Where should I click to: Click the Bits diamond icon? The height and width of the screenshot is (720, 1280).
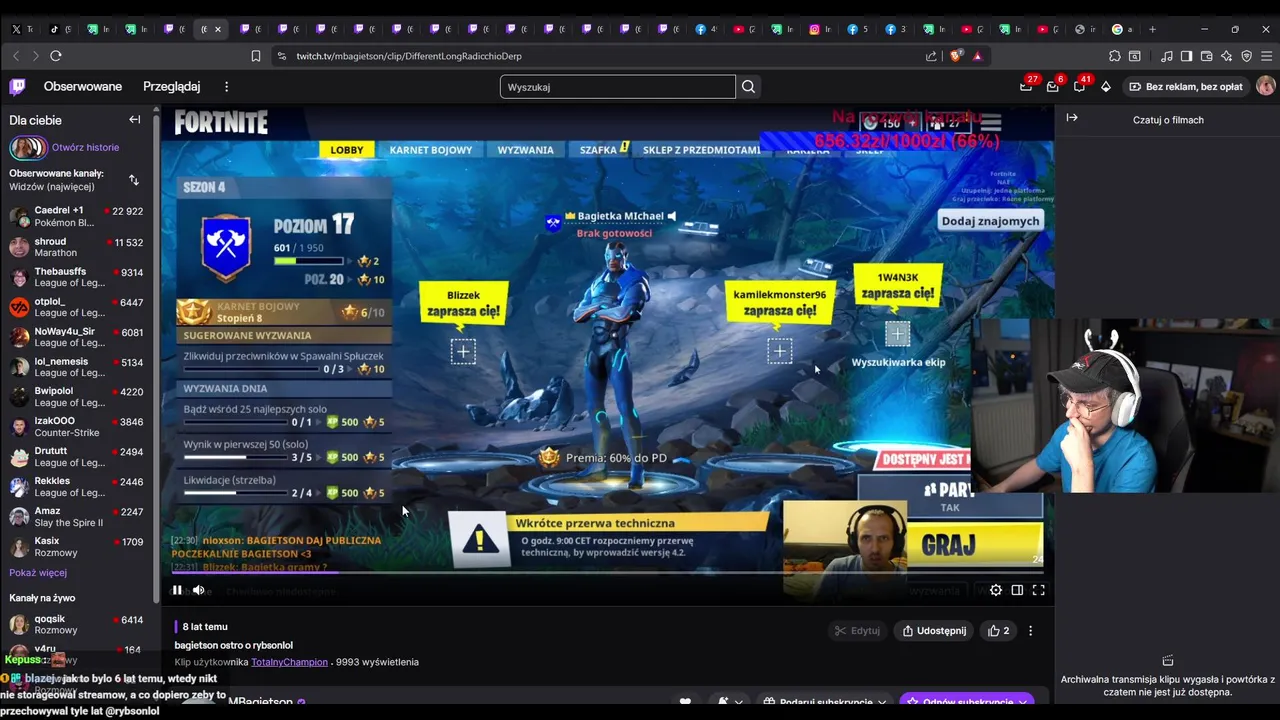[x=1105, y=87]
